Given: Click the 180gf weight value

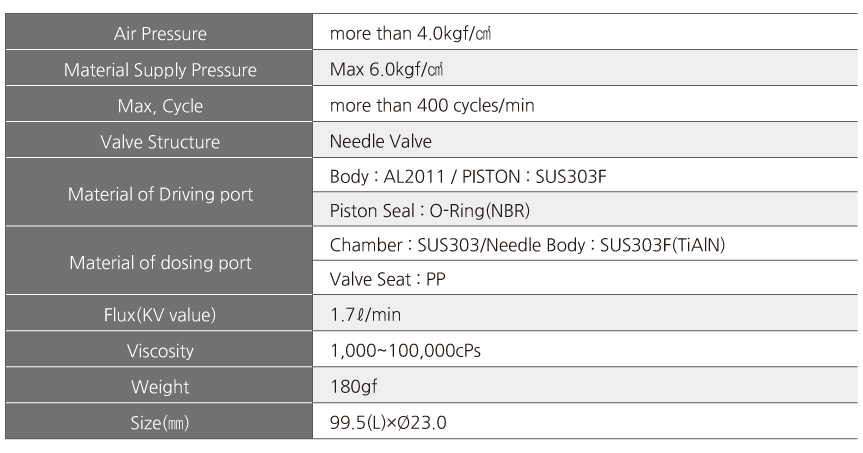Looking at the screenshot, I should pos(353,386).
